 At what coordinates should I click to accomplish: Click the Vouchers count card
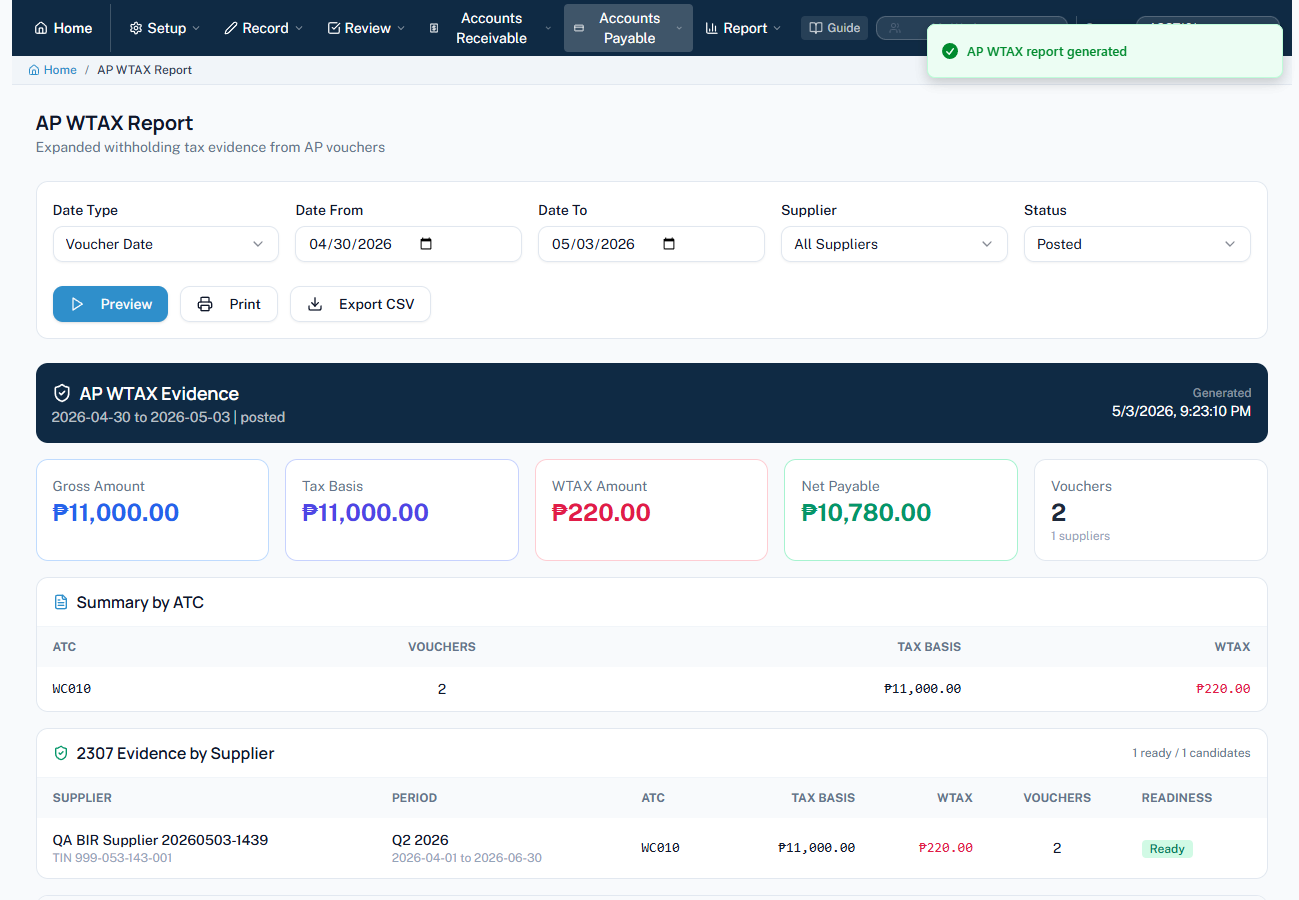tap(1150, 510)
